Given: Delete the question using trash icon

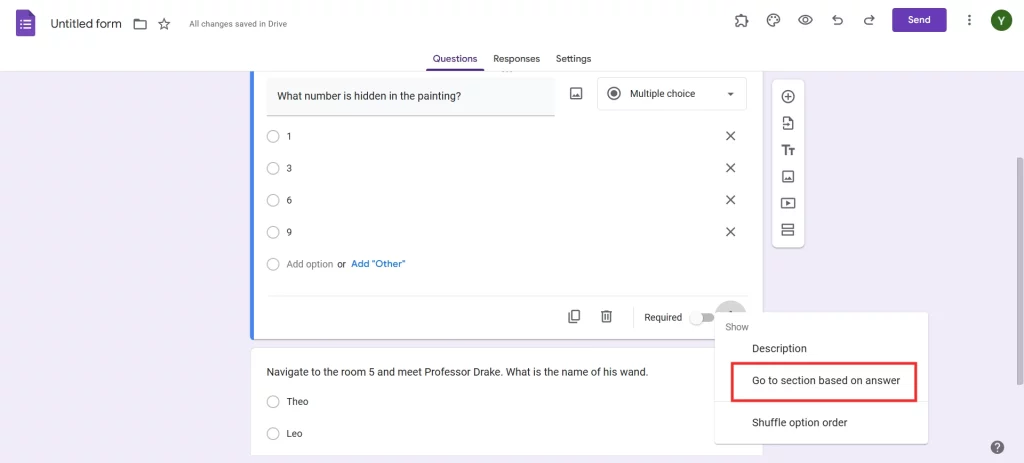Looking at the screenshot, I should point(606,316).
